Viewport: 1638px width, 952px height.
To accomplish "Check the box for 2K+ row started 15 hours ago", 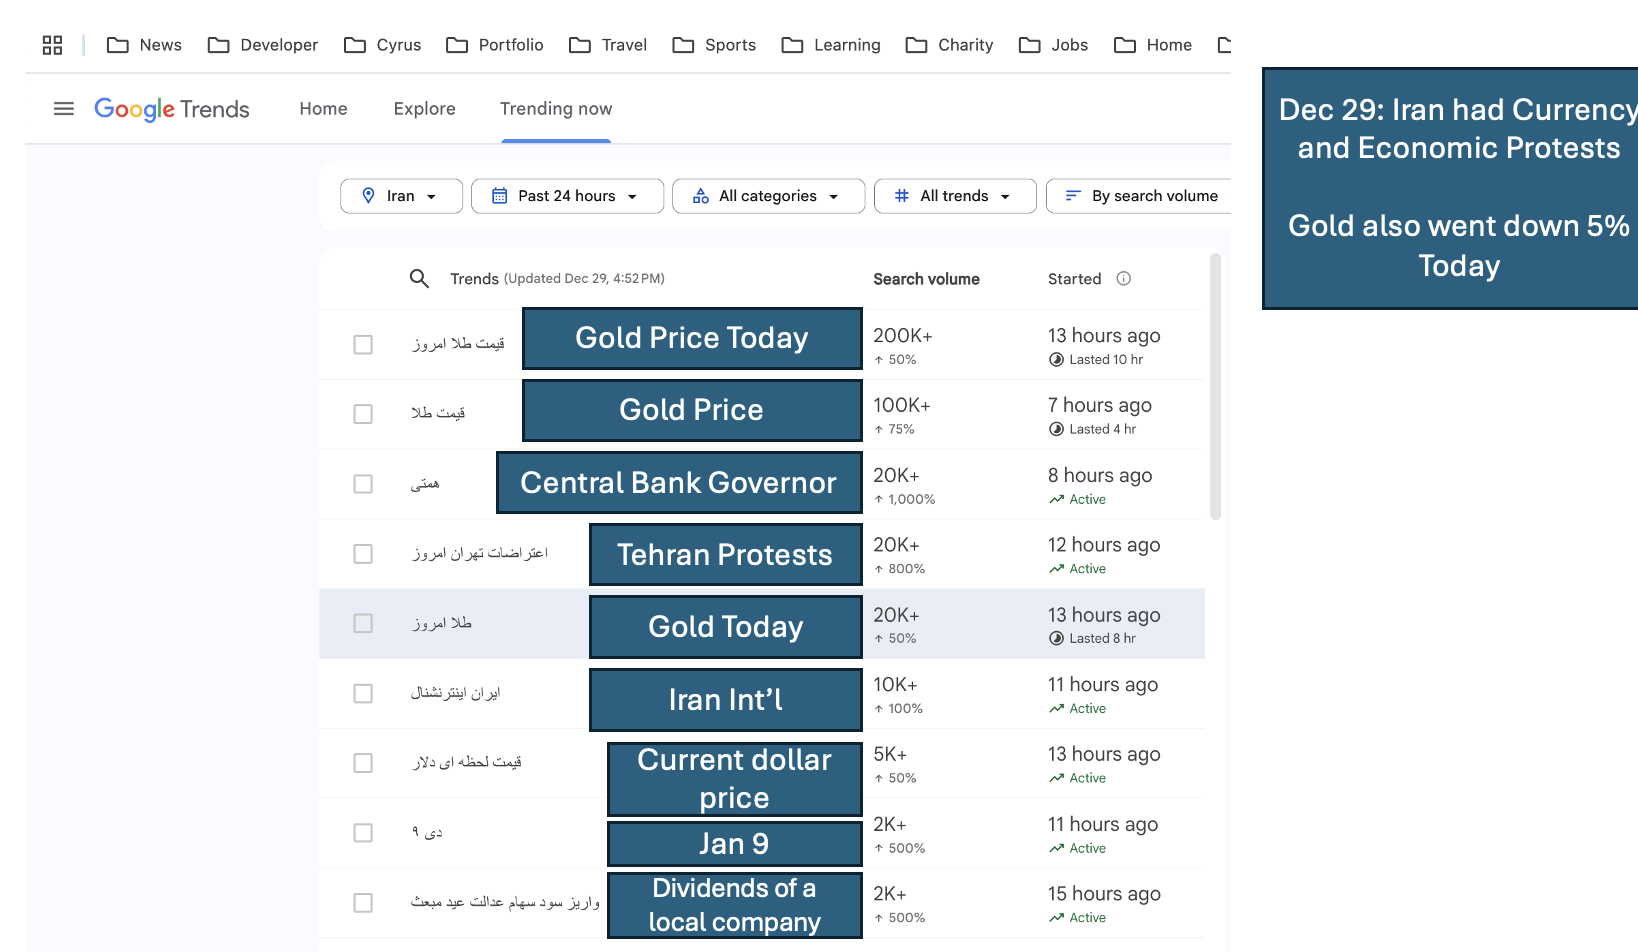I will (x=363, y=903).
